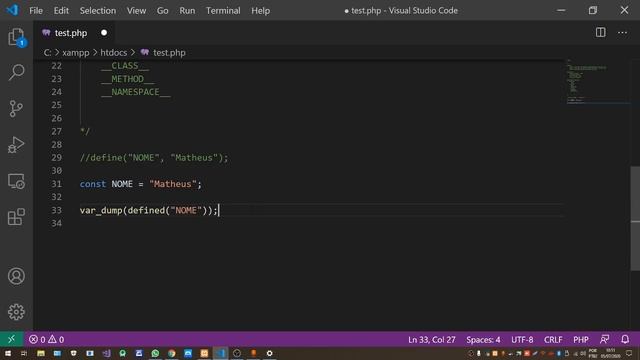
Task: Switch to VS Code taskbar icon
Action: click(x=220, y=353)
